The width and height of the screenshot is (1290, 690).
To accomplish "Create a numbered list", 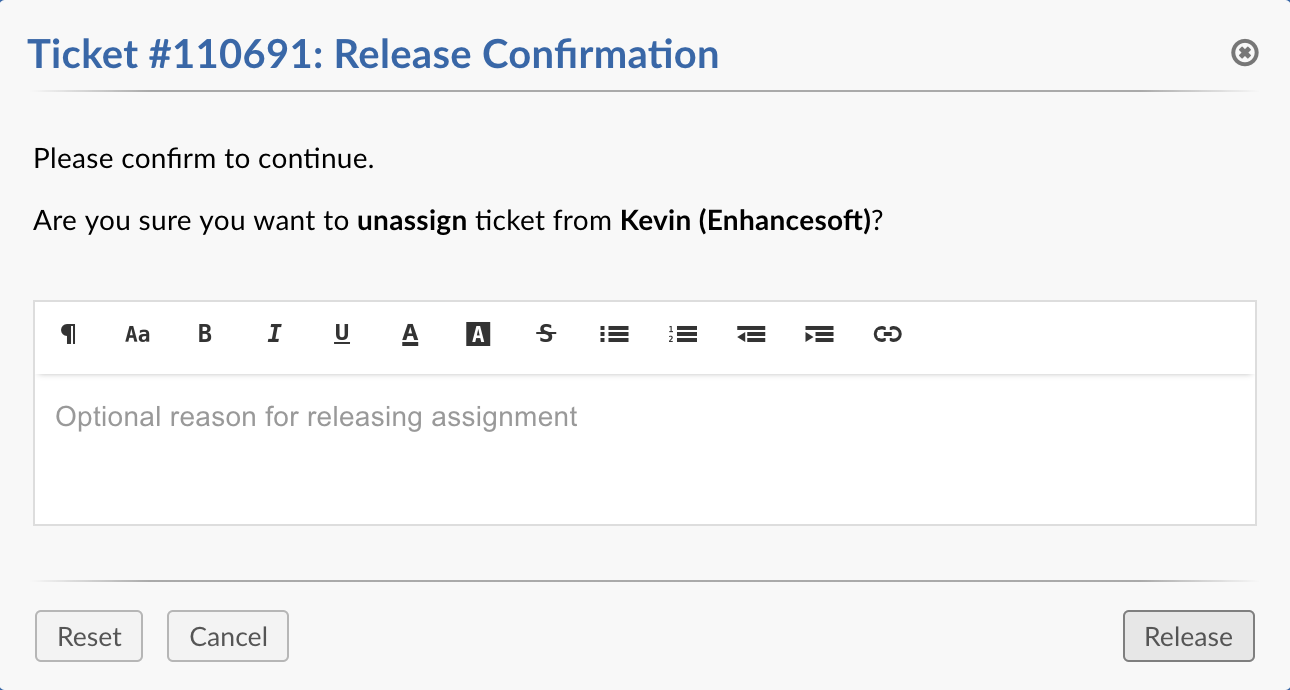I will tap(681, 334).
